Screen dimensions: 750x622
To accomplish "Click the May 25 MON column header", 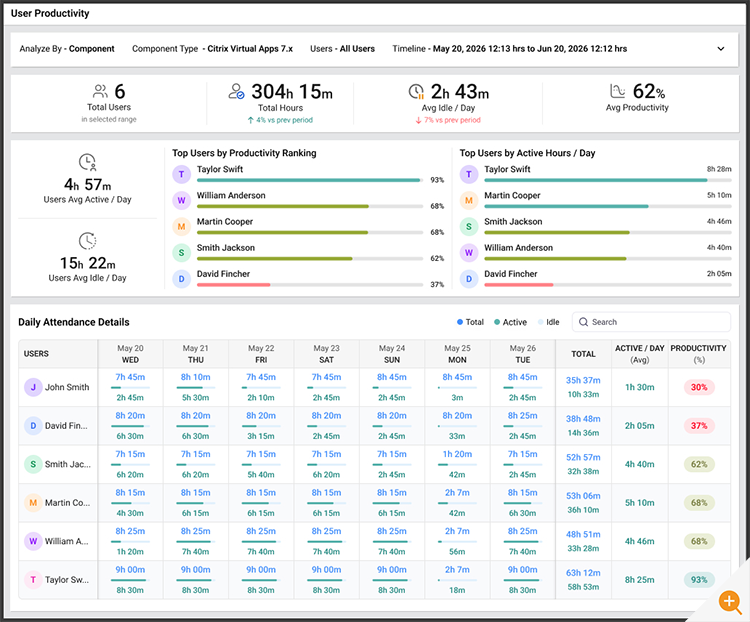I will pyautogui.click(x=457, y=354).
